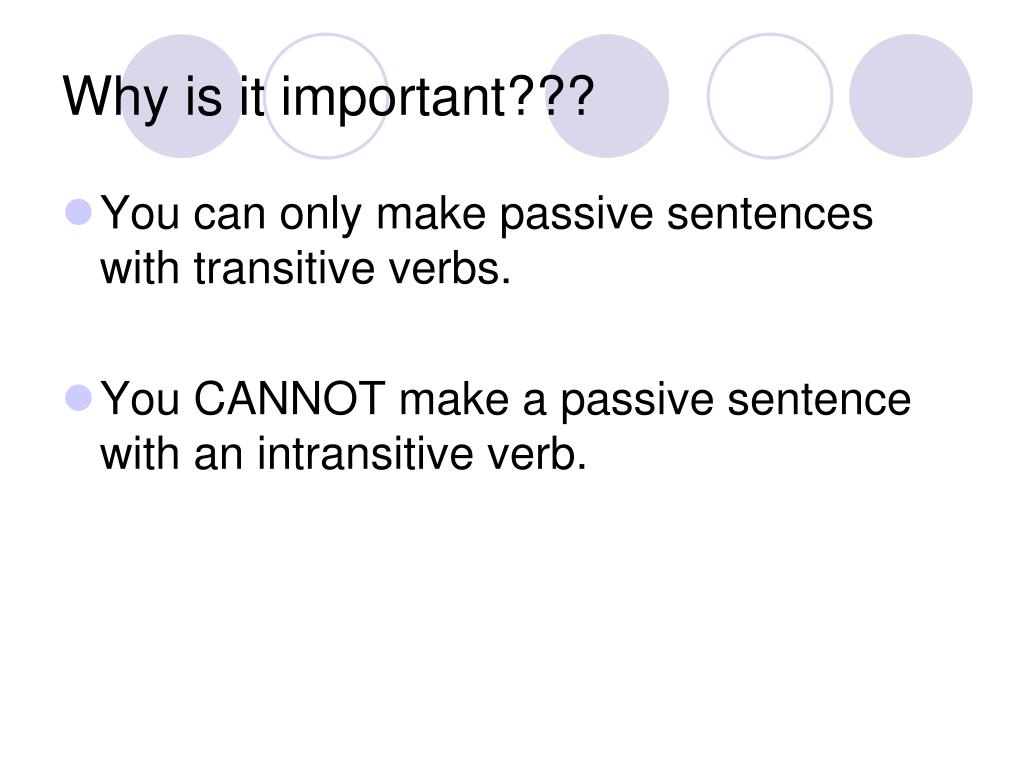The image size is (1024, 768).
Task: Select the outlined circle behind 'important'
Action: pos(326,96)
